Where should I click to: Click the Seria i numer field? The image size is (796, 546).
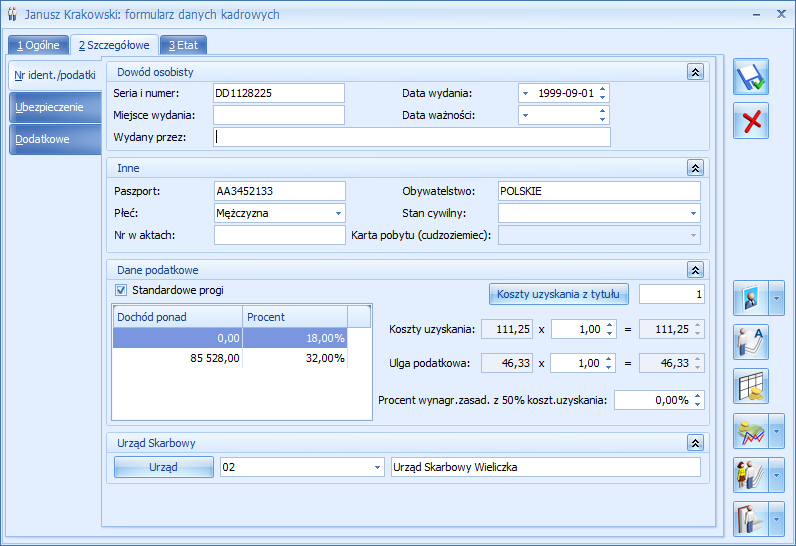point(279,93)
